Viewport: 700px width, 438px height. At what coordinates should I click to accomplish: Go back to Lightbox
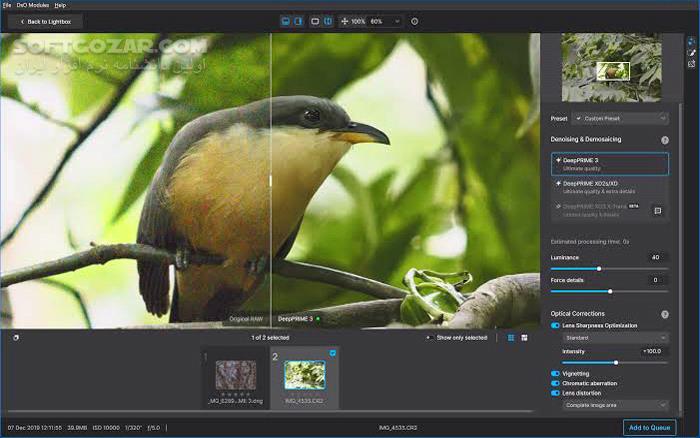tap(45, 21)
